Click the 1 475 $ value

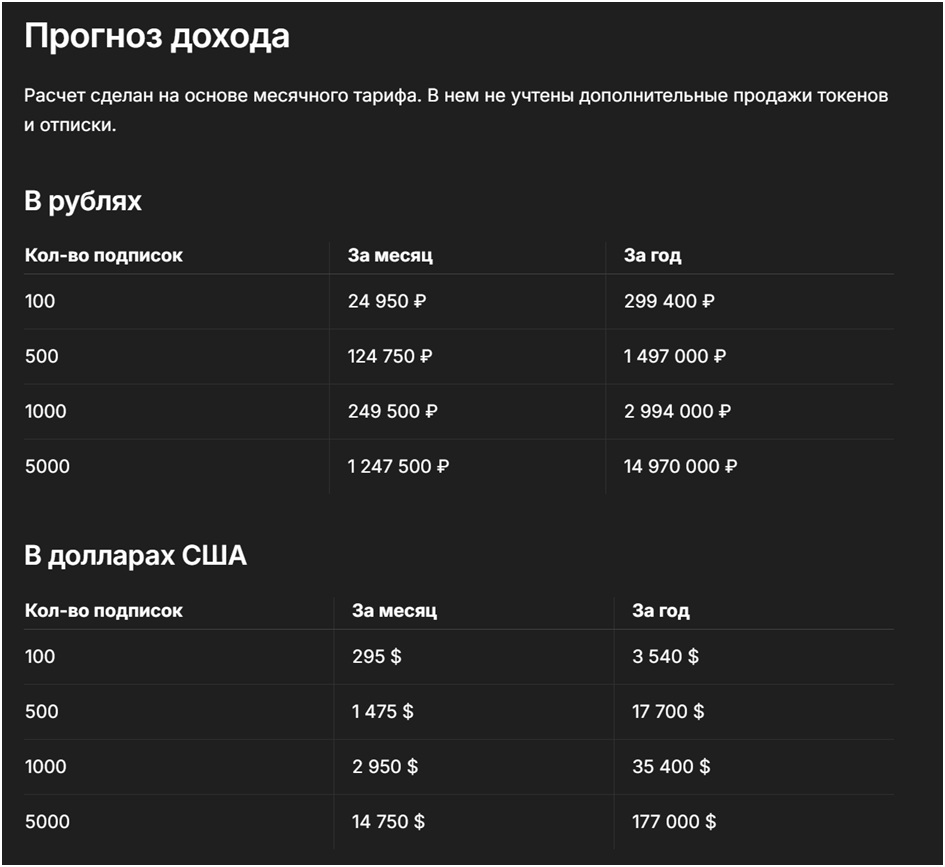[383, 711]
